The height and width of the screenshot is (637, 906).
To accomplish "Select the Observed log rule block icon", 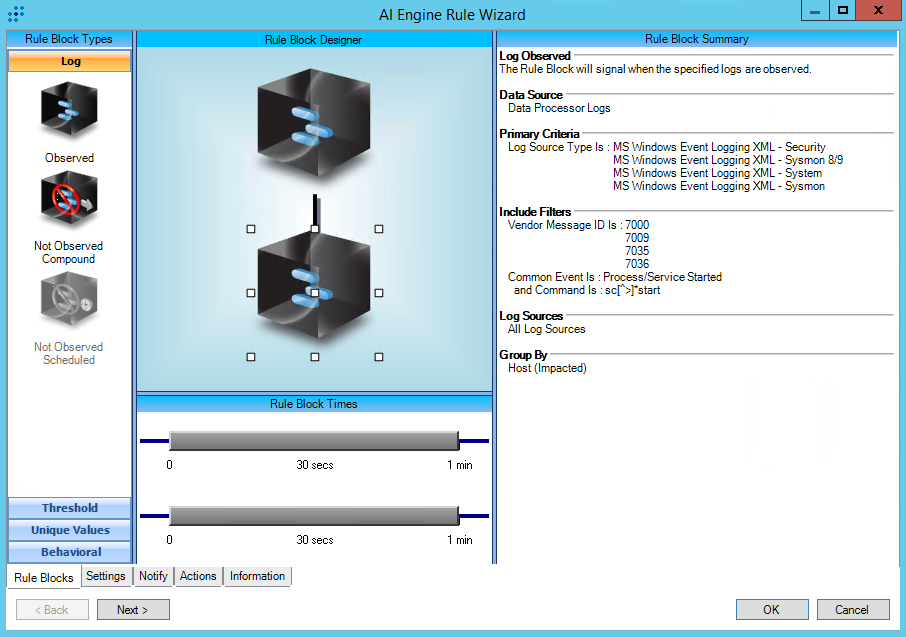I will (x=69, y=110).
